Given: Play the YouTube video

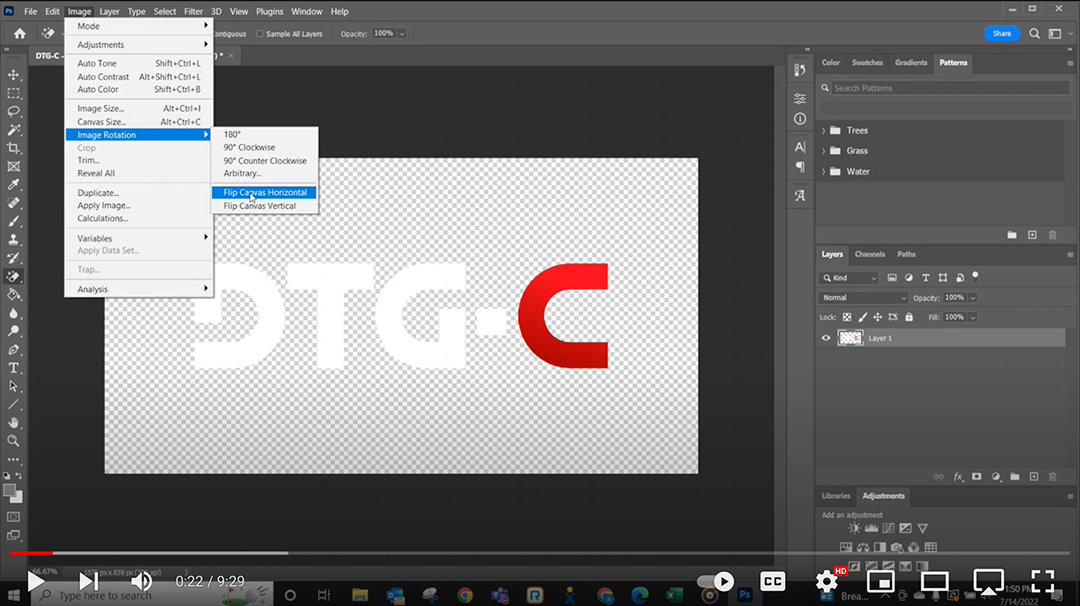Looking at the screenshot, I should (36, 581).
